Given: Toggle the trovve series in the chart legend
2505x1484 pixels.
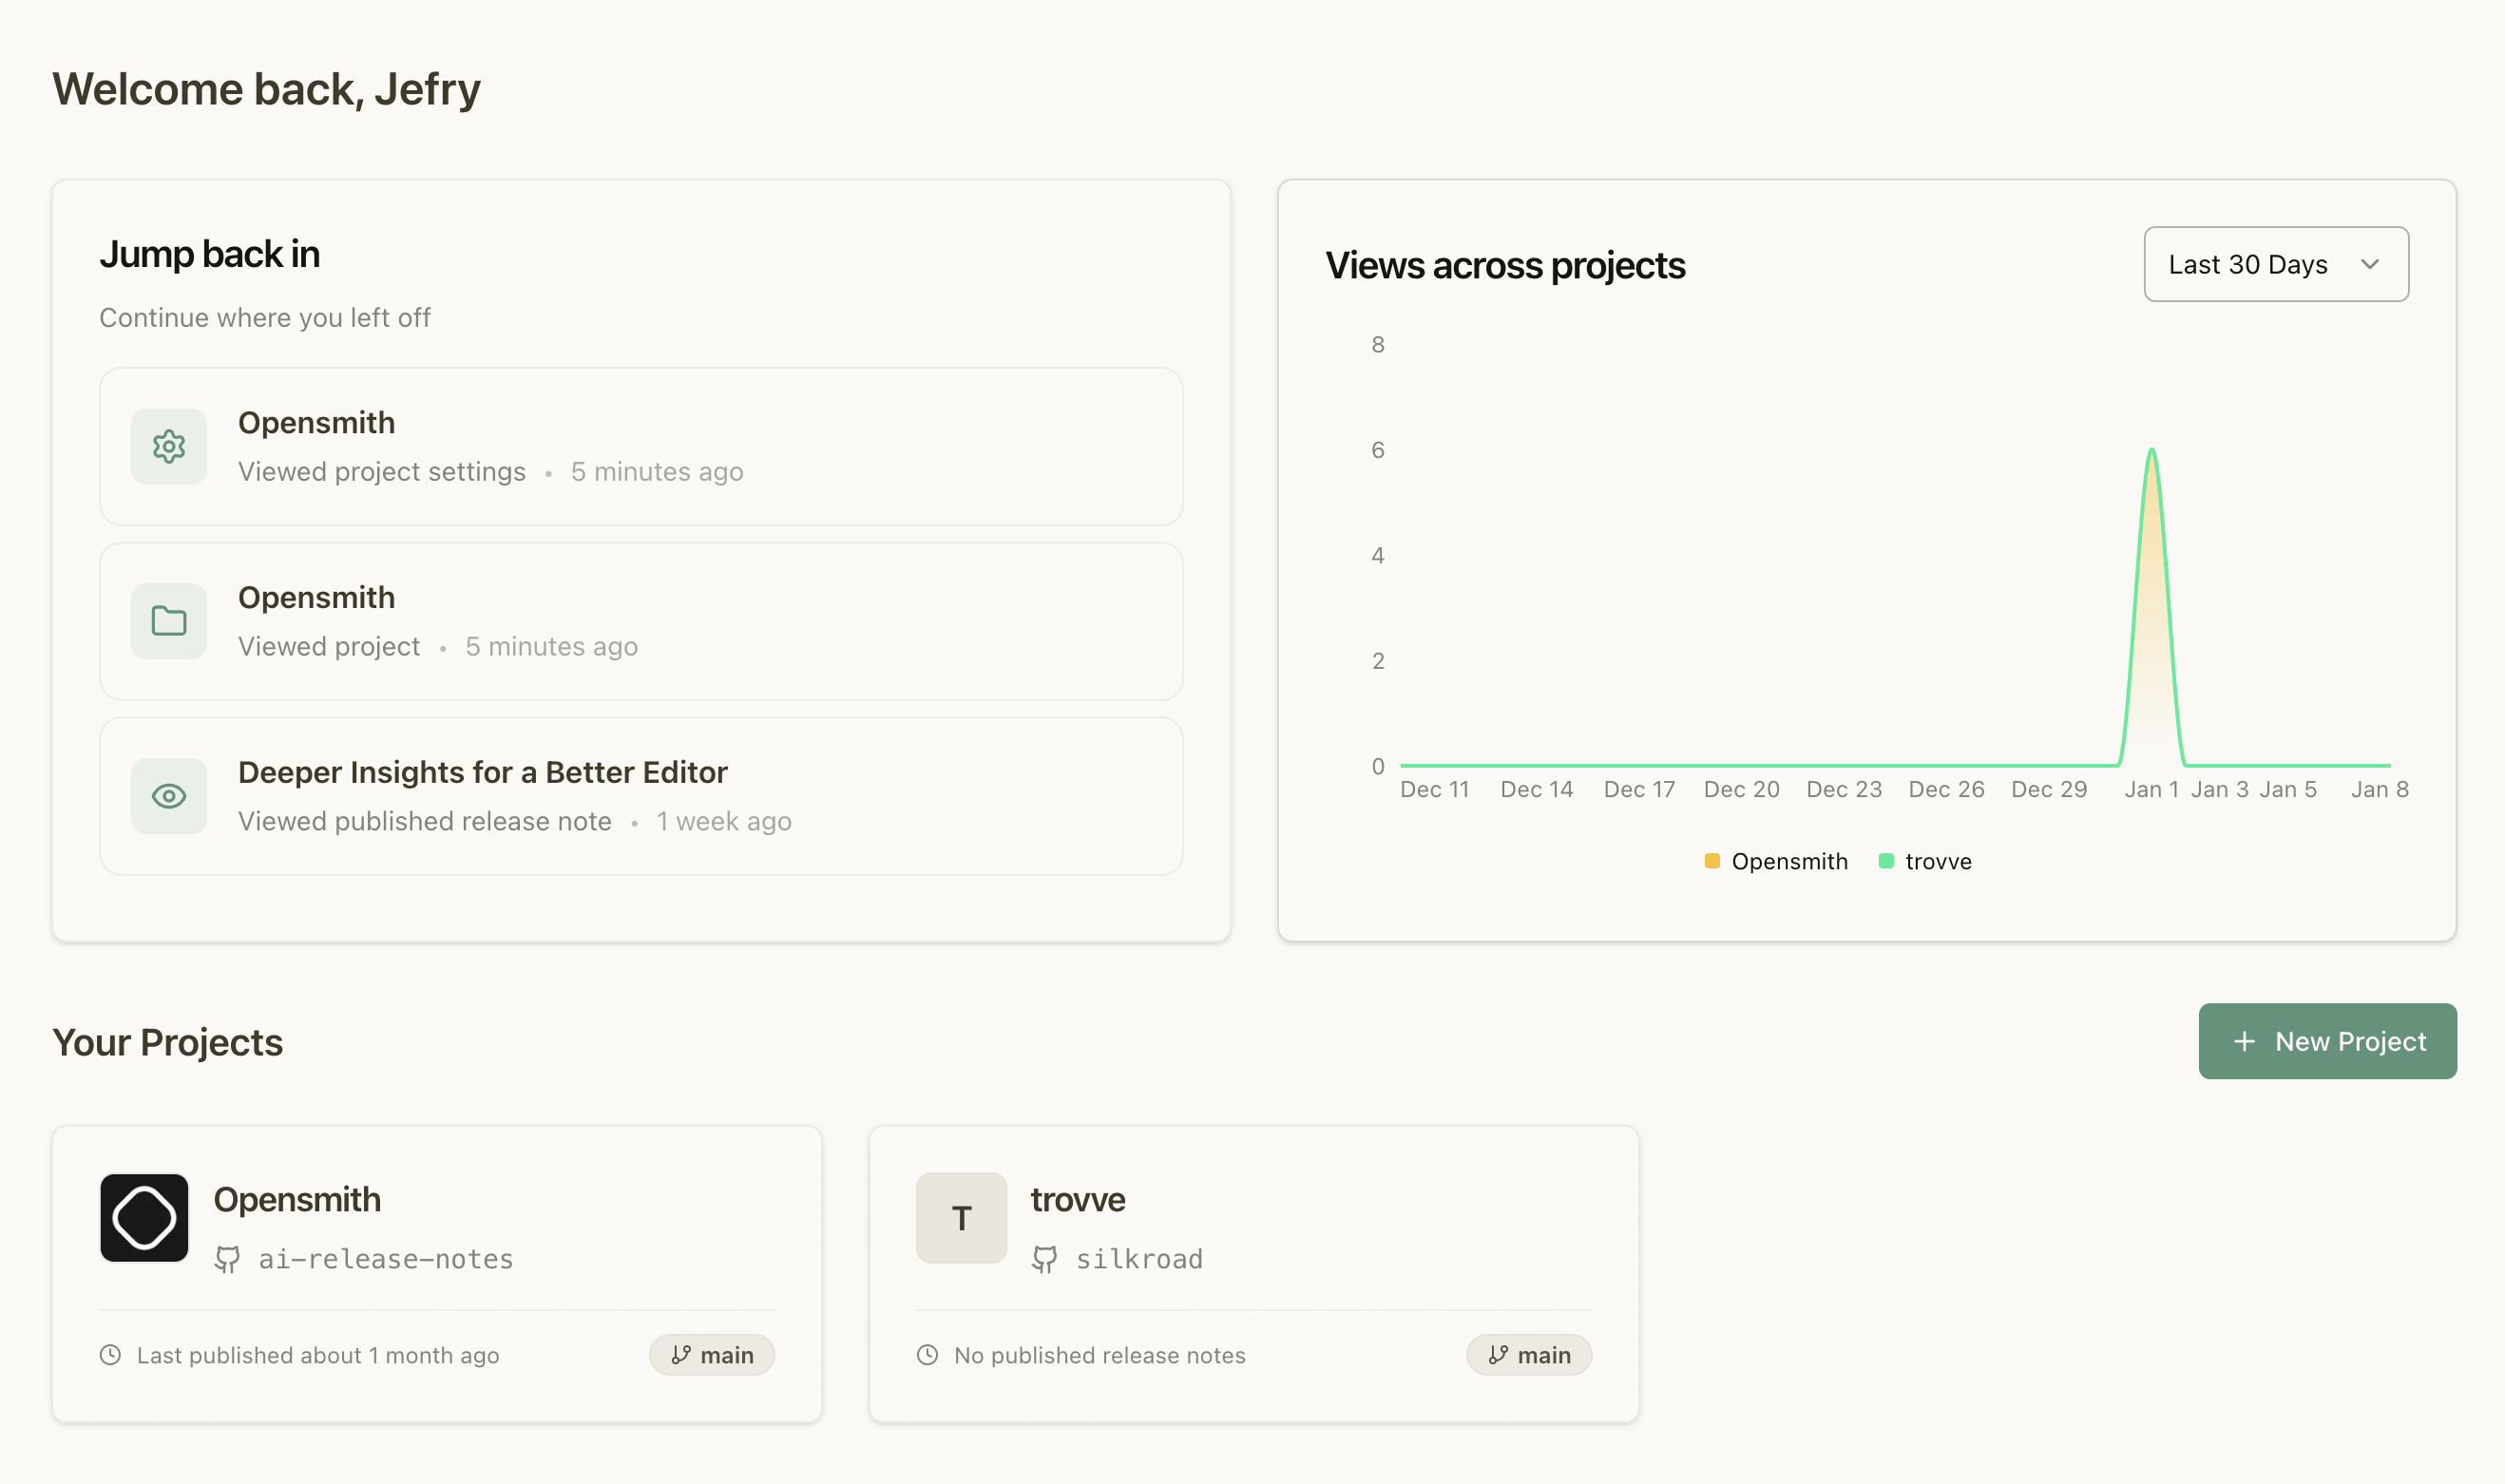Looking at the screenshot, I should [x=1923, y=861].
